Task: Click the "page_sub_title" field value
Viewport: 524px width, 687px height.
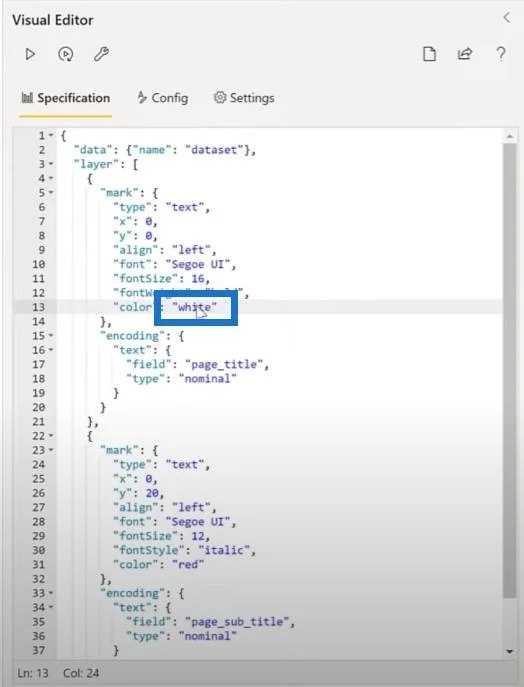Action: click(237, 622)
